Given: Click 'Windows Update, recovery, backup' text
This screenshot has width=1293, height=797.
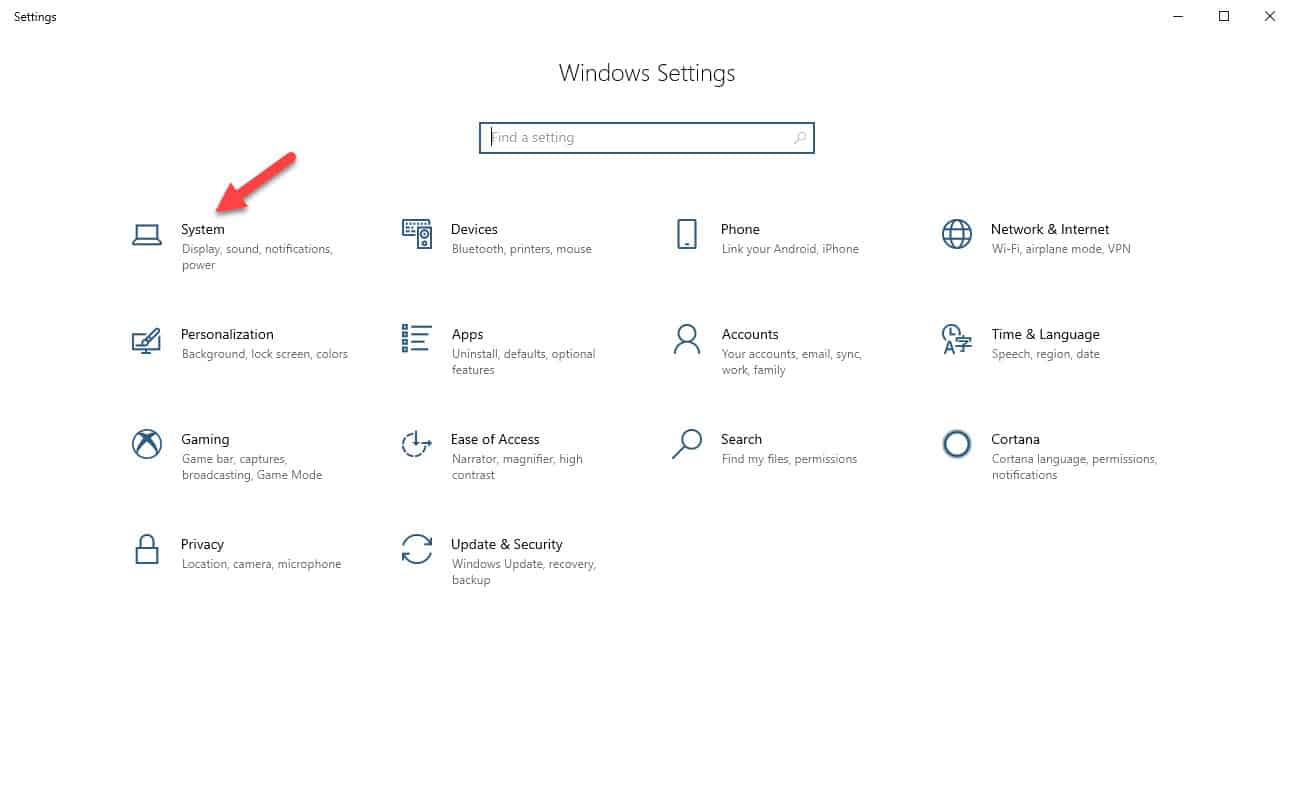Looking at the screenshot, I should tap(523, 572).
